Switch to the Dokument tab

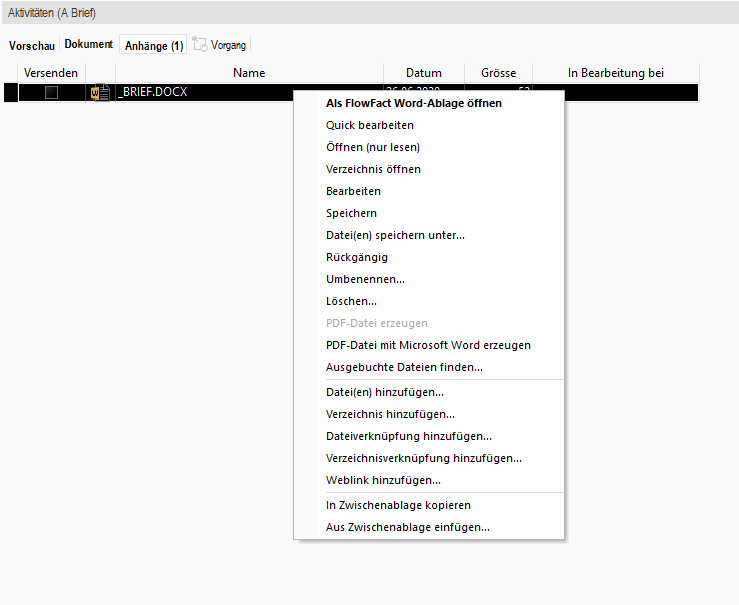(89, 44)
